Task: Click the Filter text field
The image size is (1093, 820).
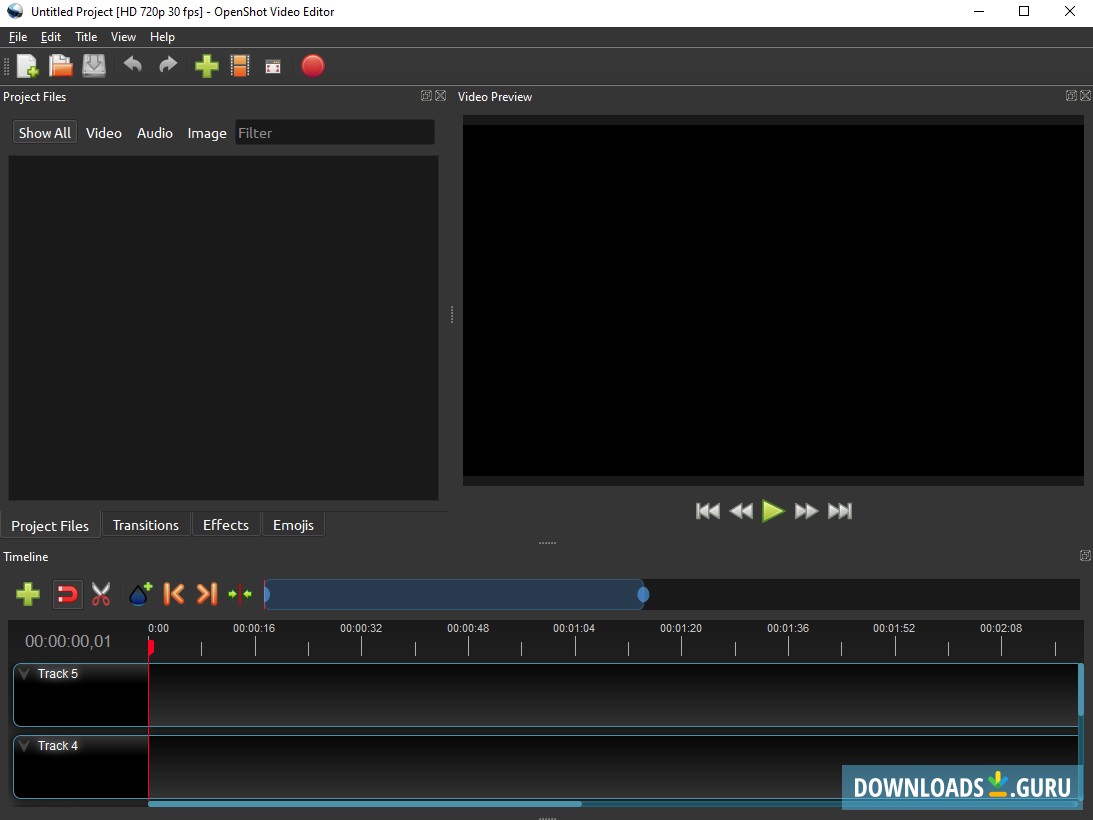Action: [334, 133]
